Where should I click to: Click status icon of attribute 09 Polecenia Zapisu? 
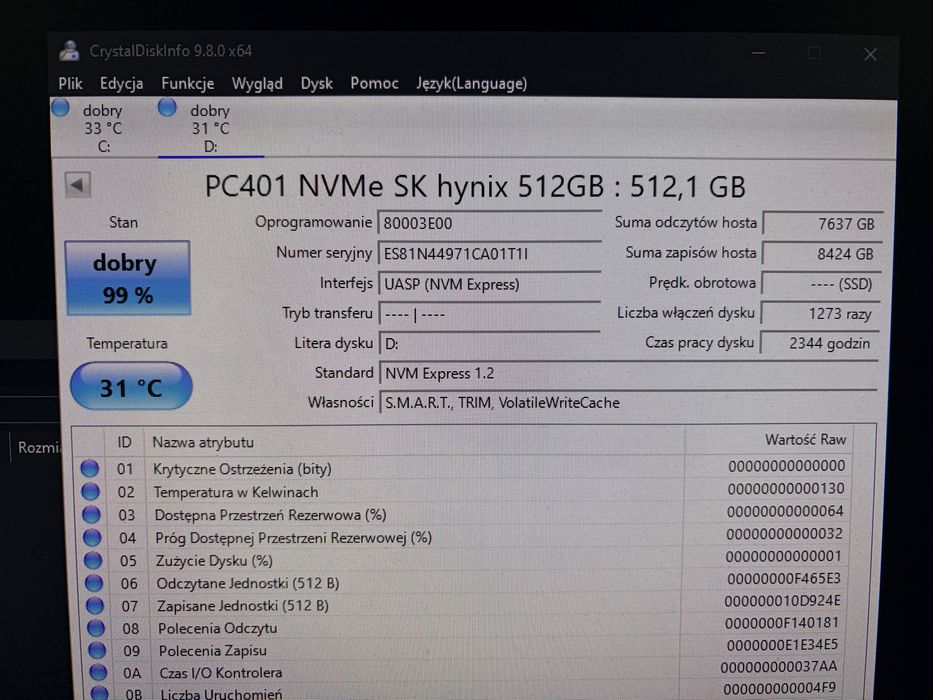point(97,651)
